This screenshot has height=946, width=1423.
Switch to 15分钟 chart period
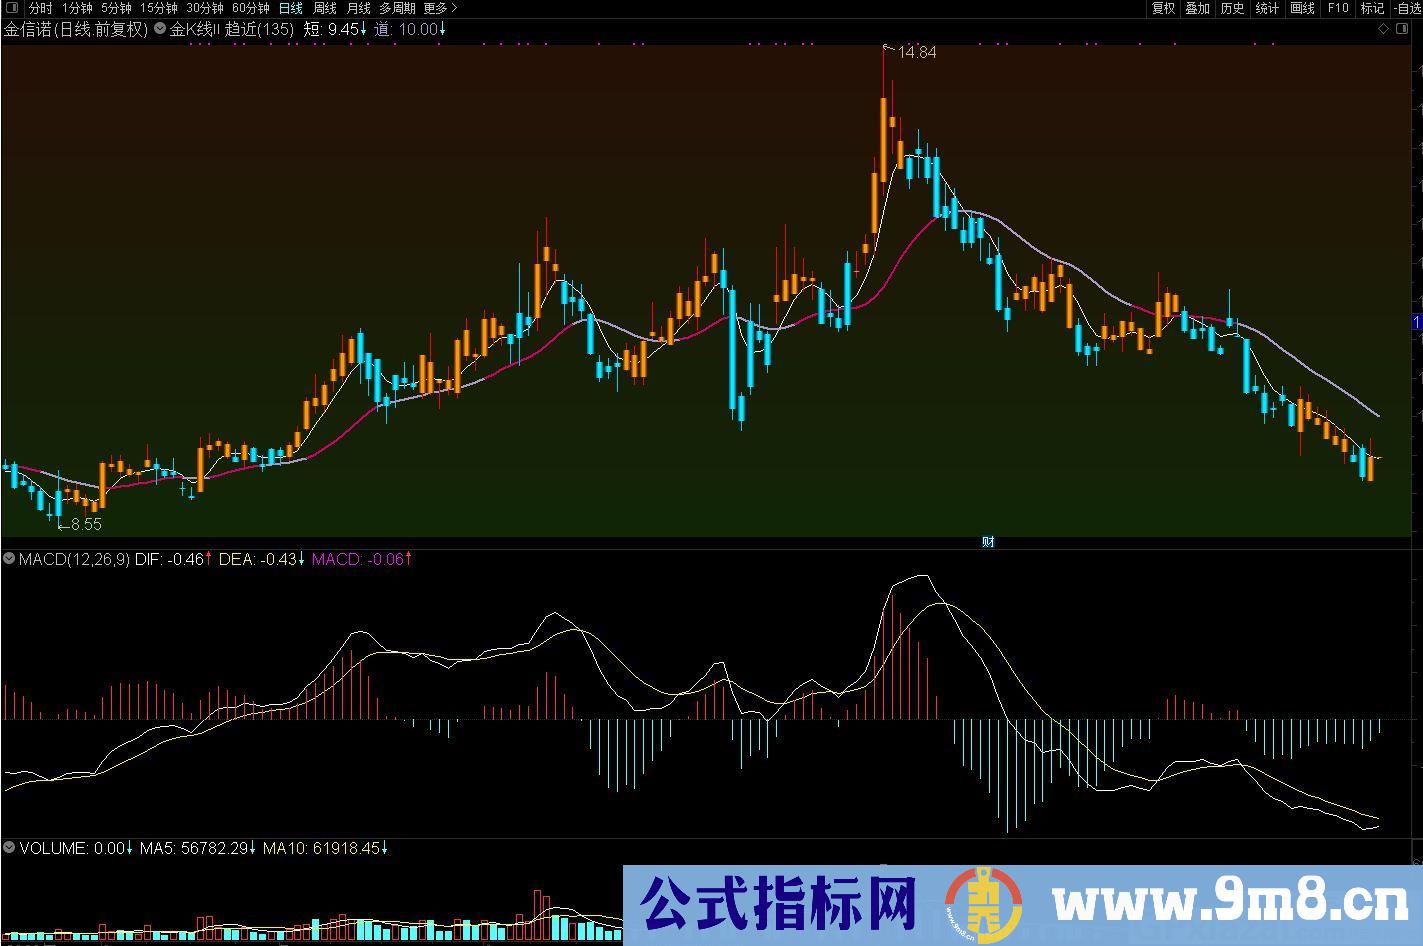159,8
